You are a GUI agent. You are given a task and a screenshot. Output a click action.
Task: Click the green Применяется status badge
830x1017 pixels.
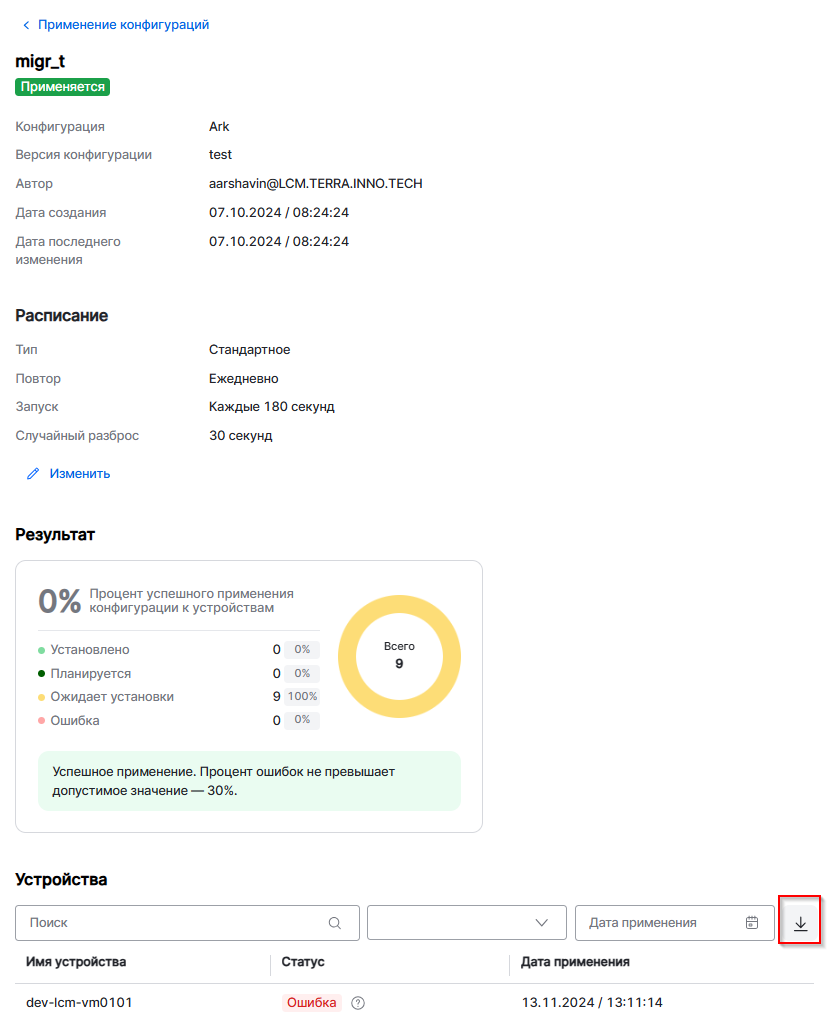[62, 87]
